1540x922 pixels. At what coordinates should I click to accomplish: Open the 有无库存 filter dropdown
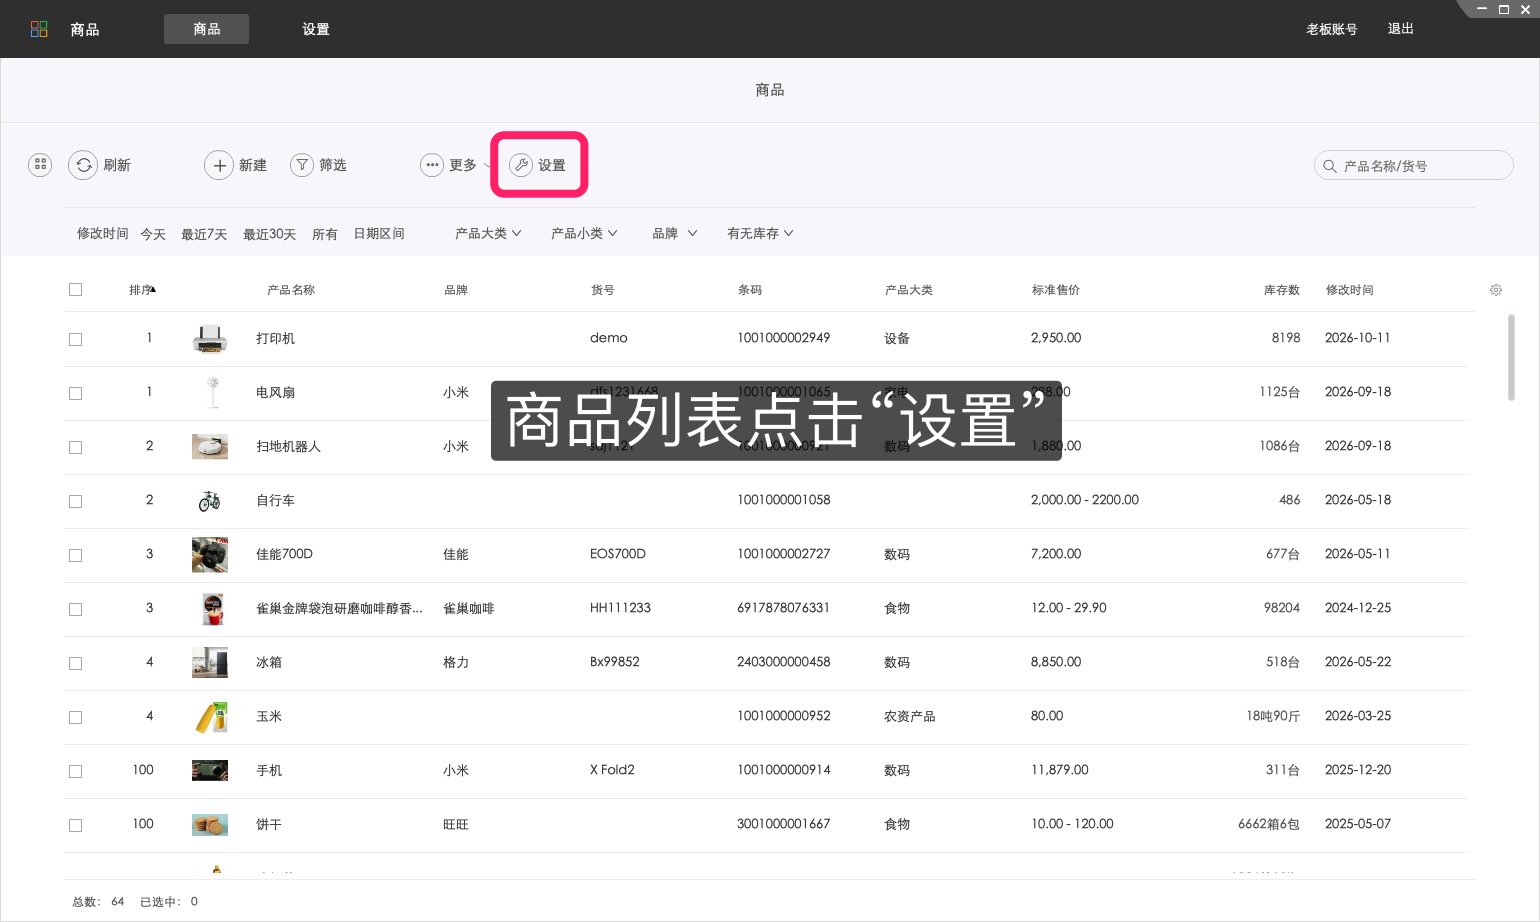[x=760, y=233]
